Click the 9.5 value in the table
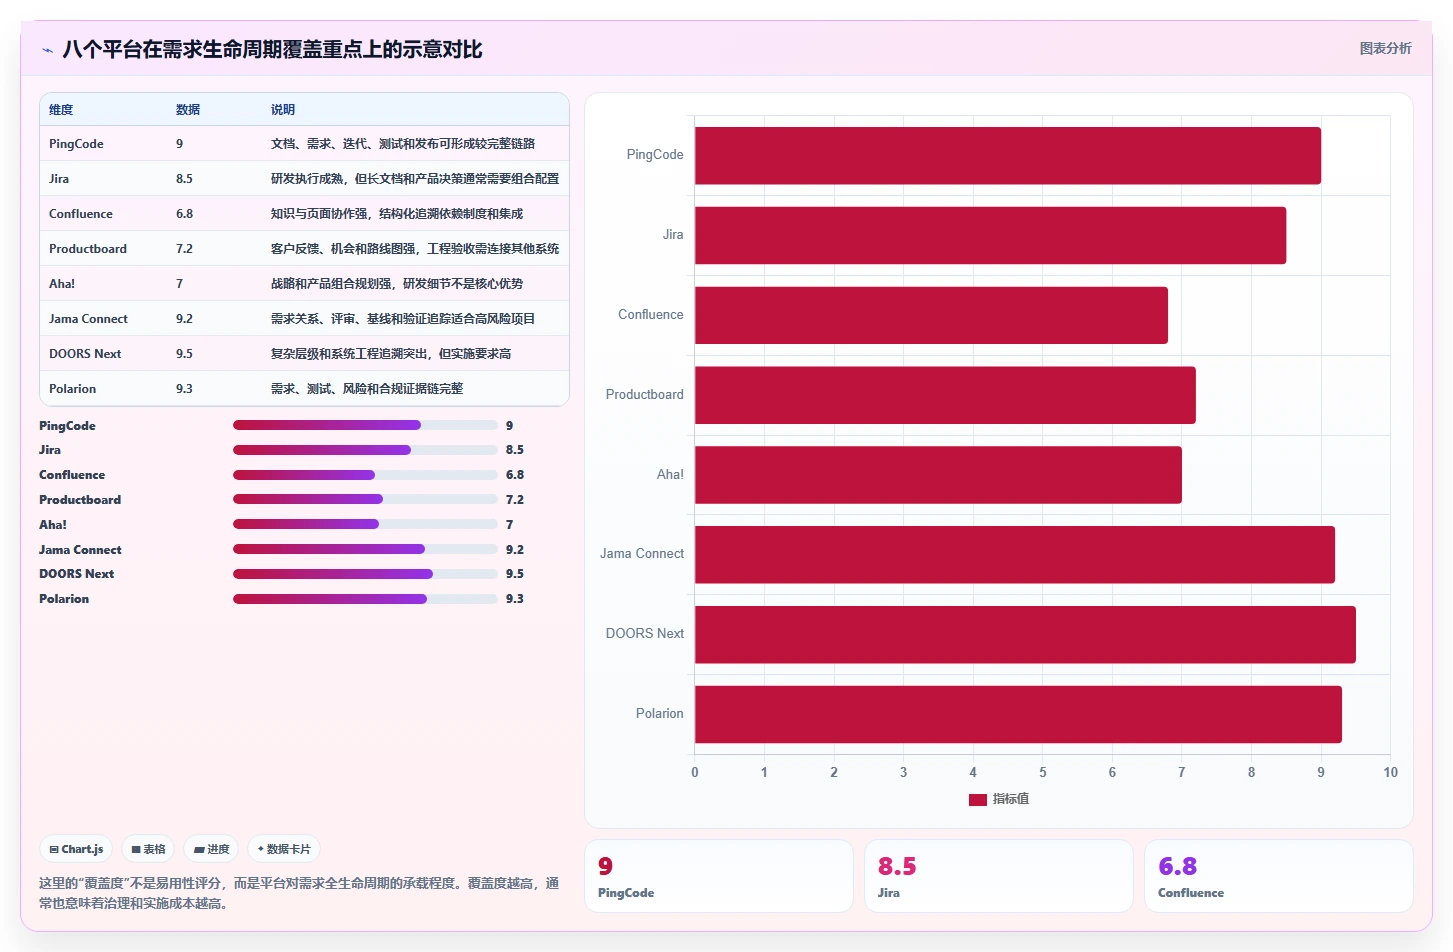The width and height of the screenshot is (1453, 952). tap(184, 354)
